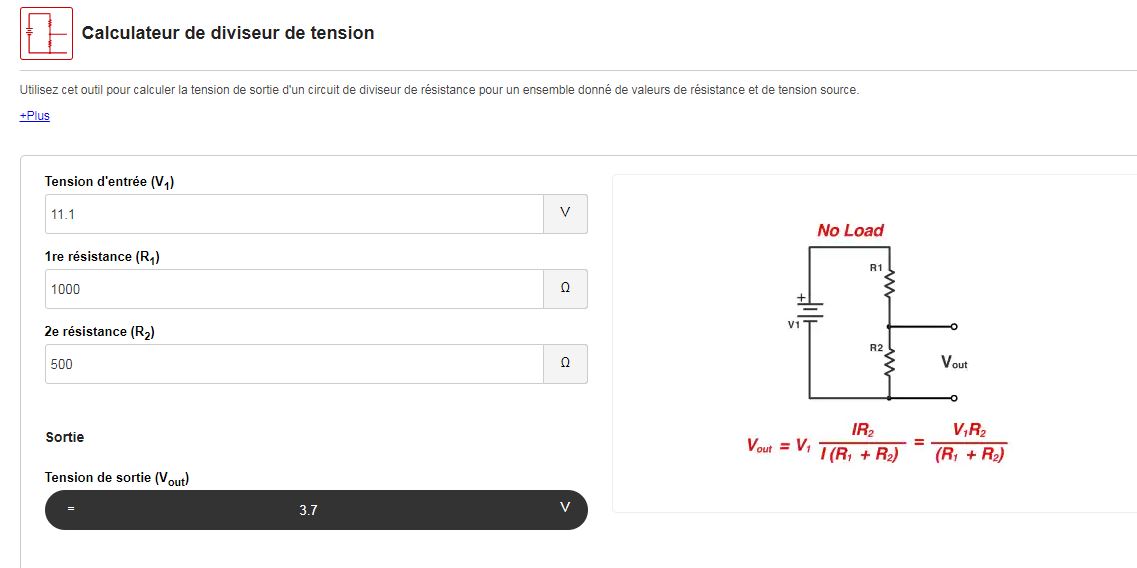Click the voltage divider calculator logo icon

click(46, 33)
